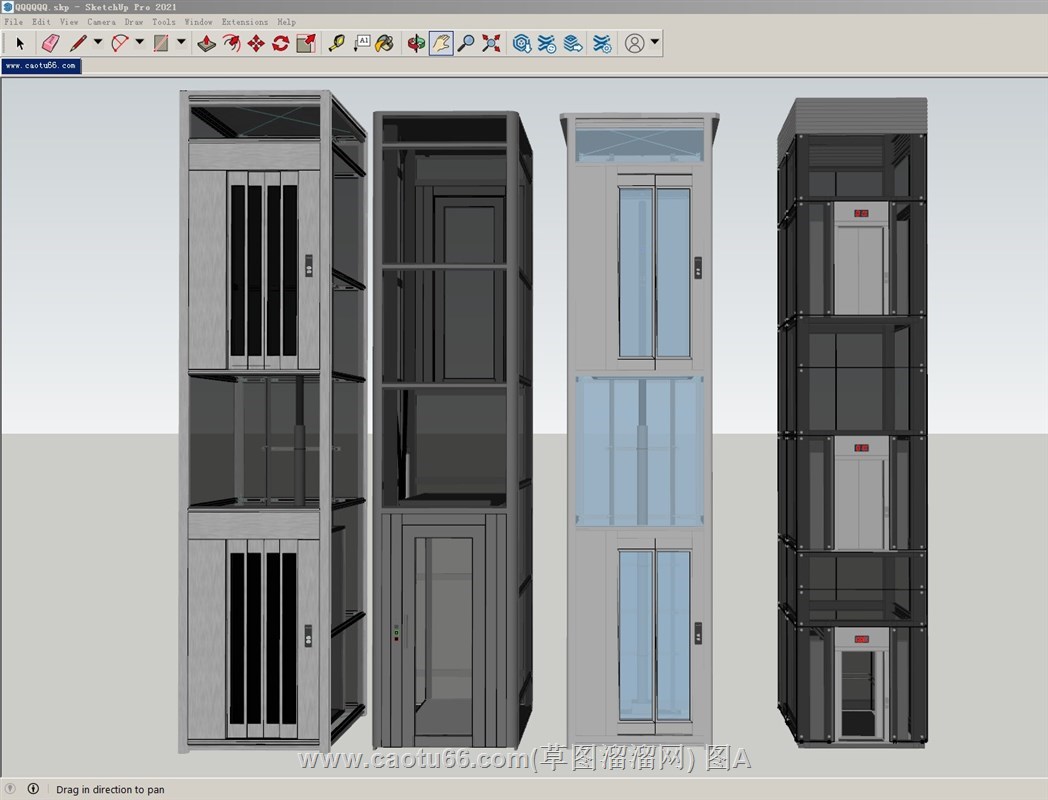Image resolution: width=1048 pixels, height=800 pixels.
Task: Open the File menu
Action: [x=13, y=21]
